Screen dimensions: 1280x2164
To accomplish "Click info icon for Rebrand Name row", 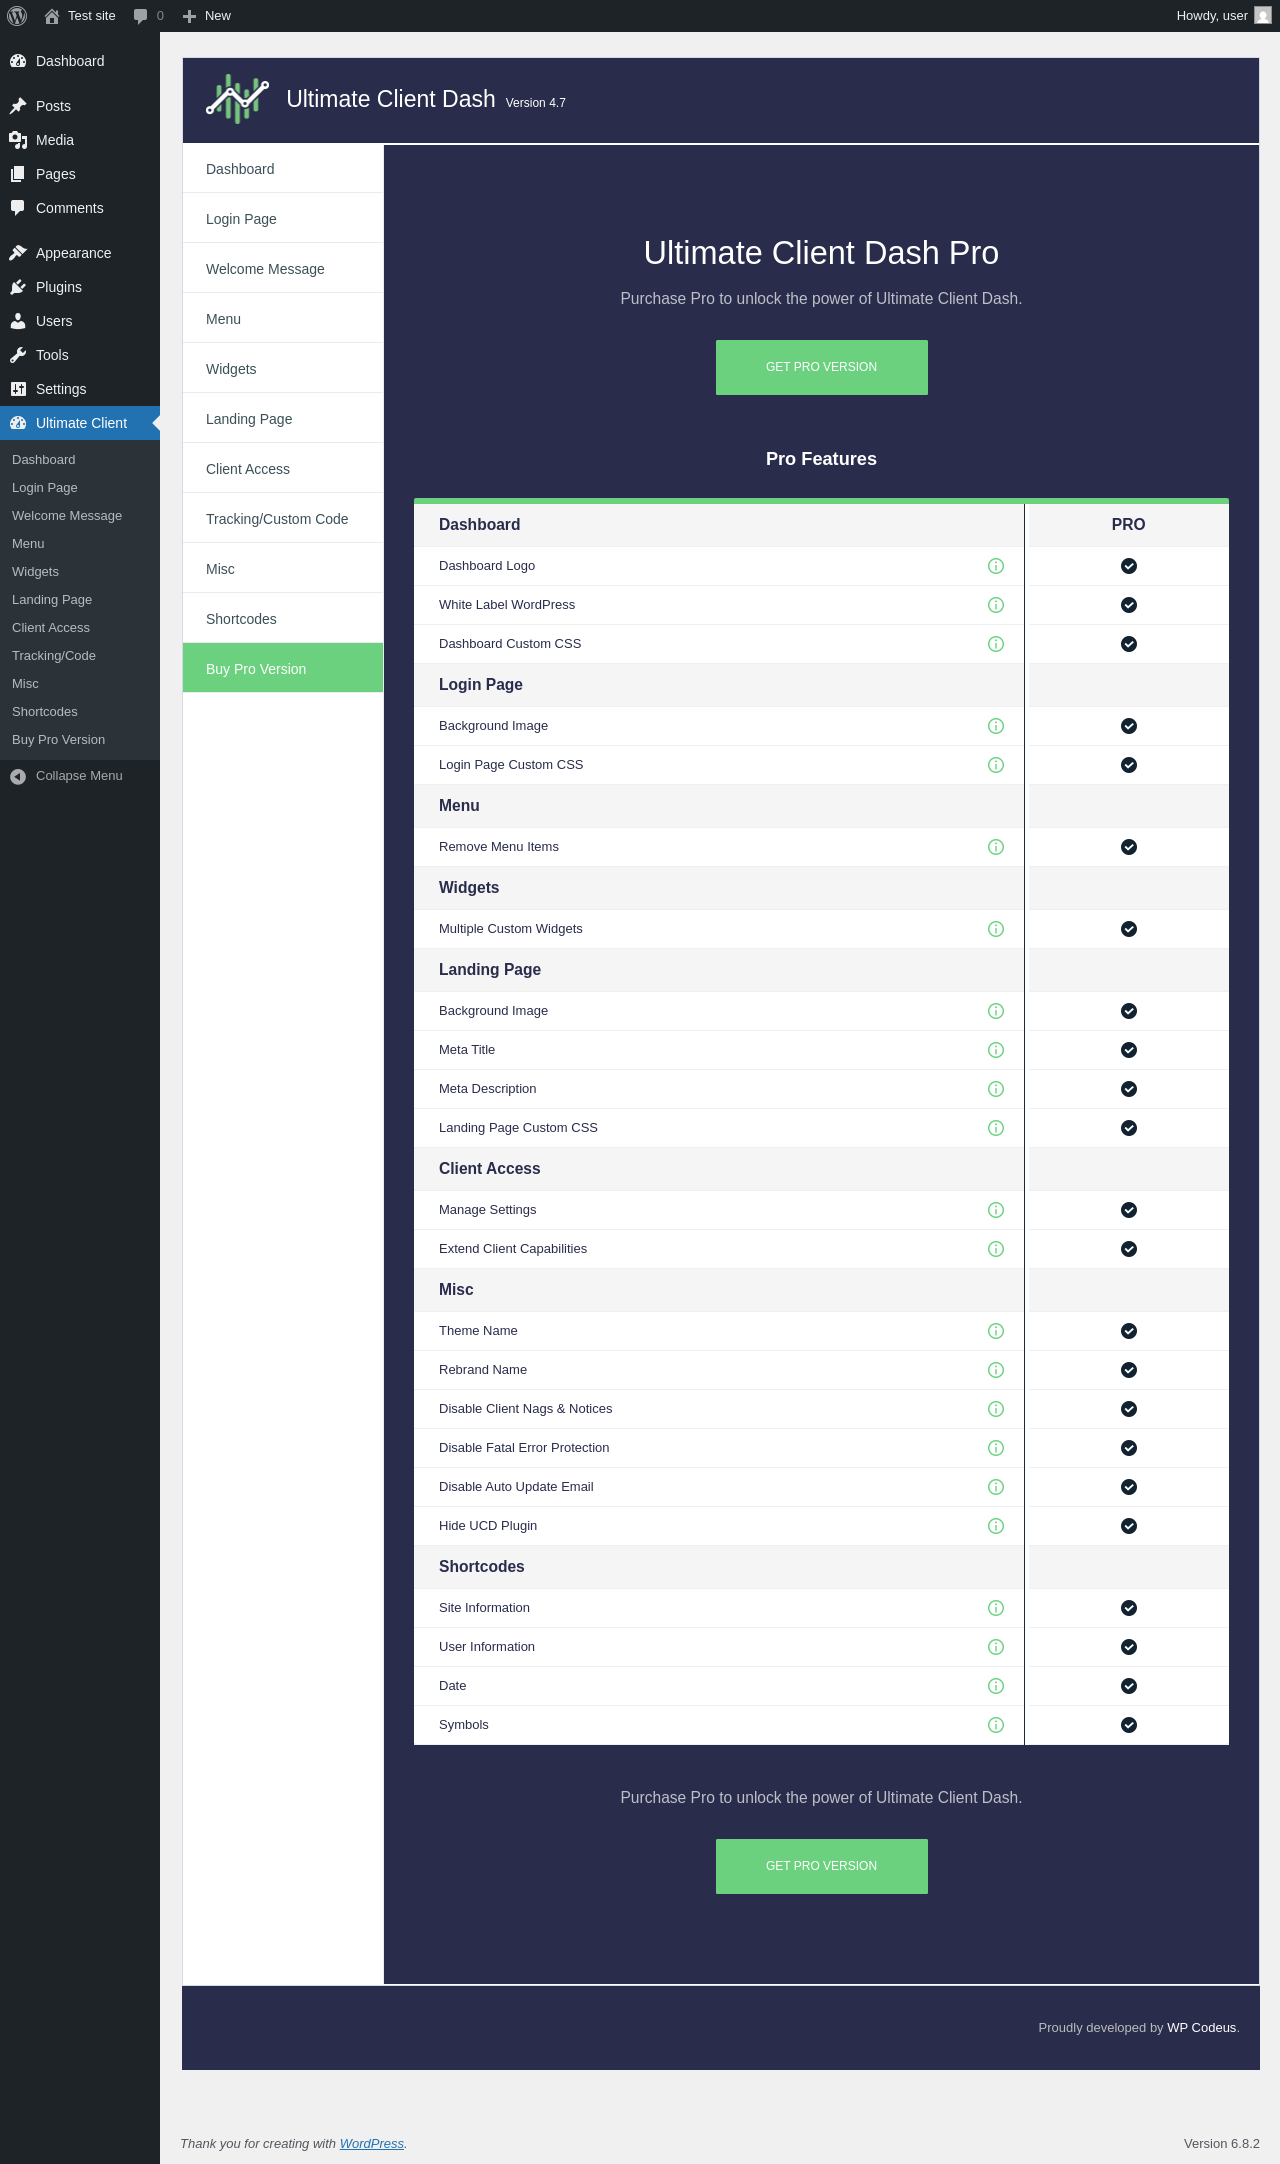I will (996, 1370).
